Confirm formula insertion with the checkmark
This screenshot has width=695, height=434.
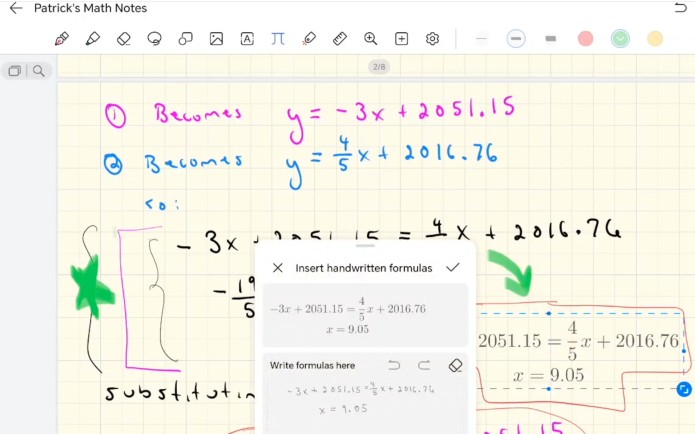coord(453,267)
